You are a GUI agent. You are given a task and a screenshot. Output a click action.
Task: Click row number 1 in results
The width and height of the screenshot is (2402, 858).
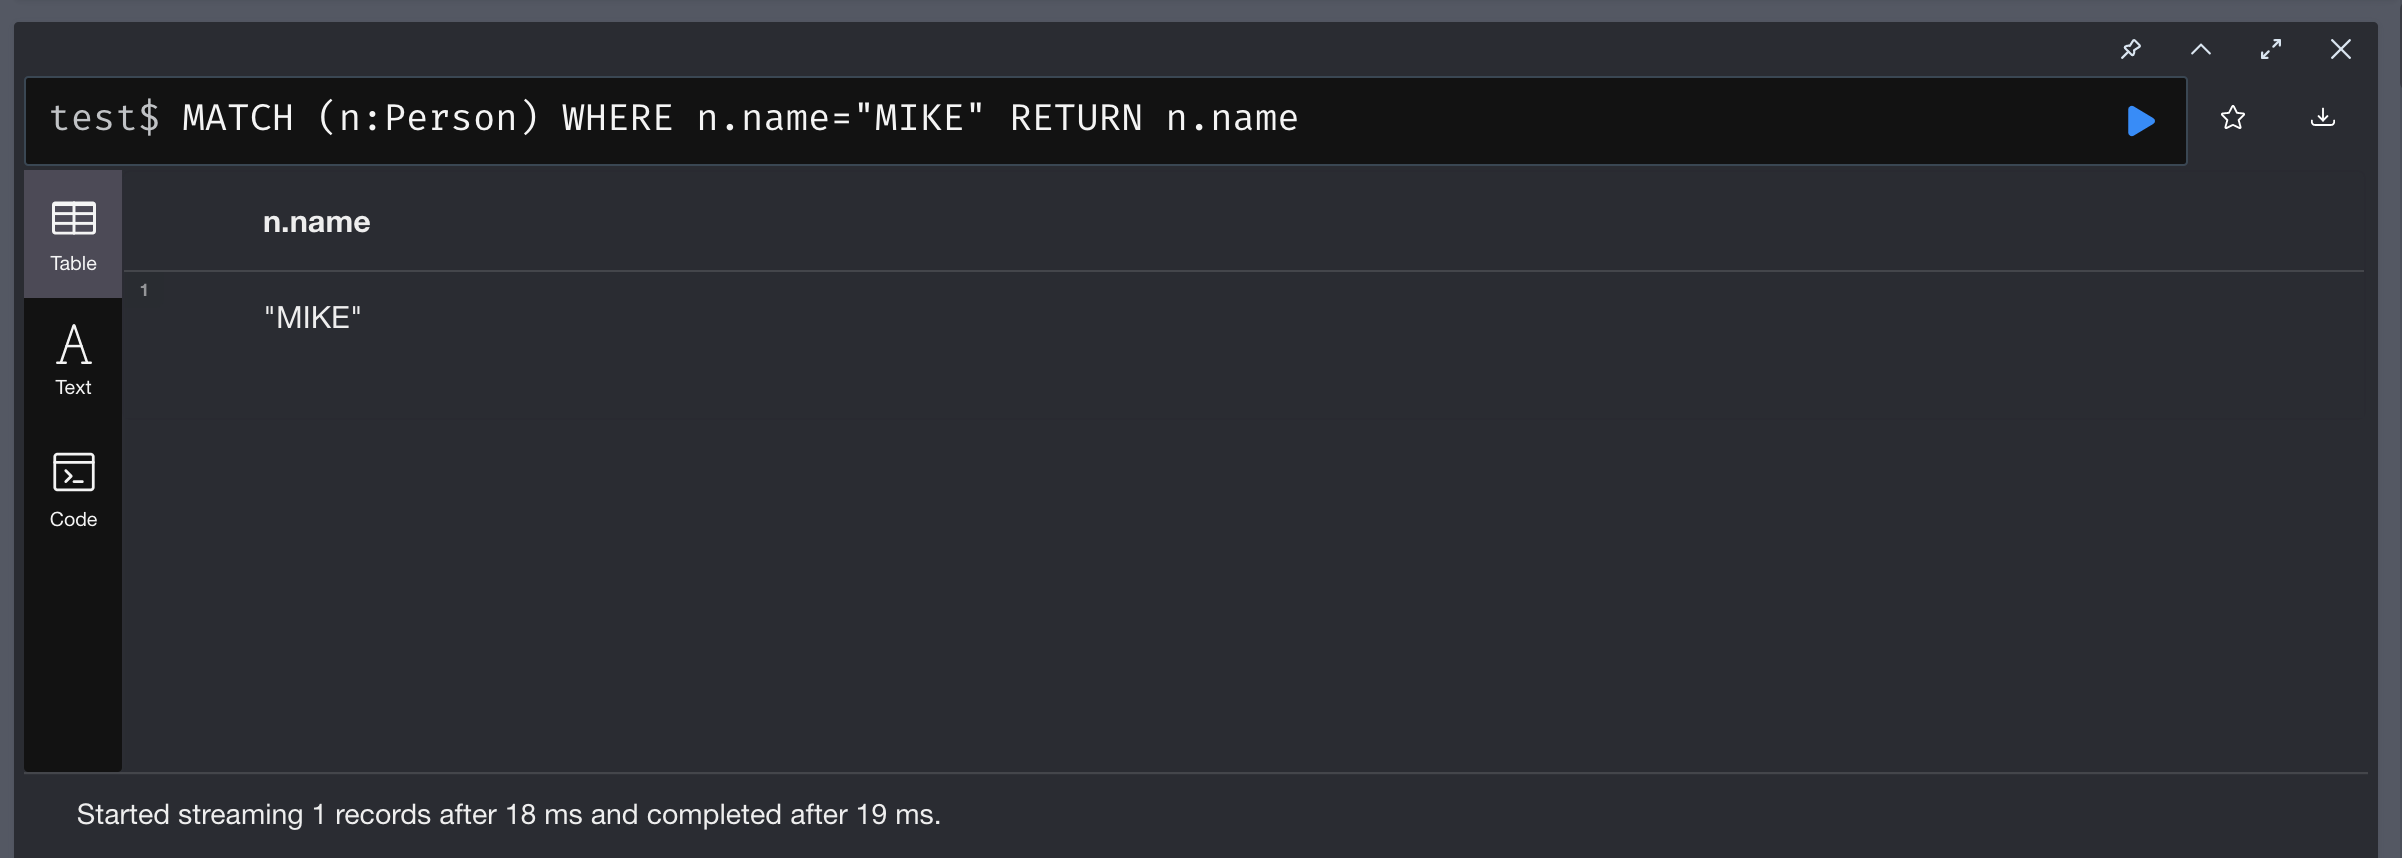[144, 290]
